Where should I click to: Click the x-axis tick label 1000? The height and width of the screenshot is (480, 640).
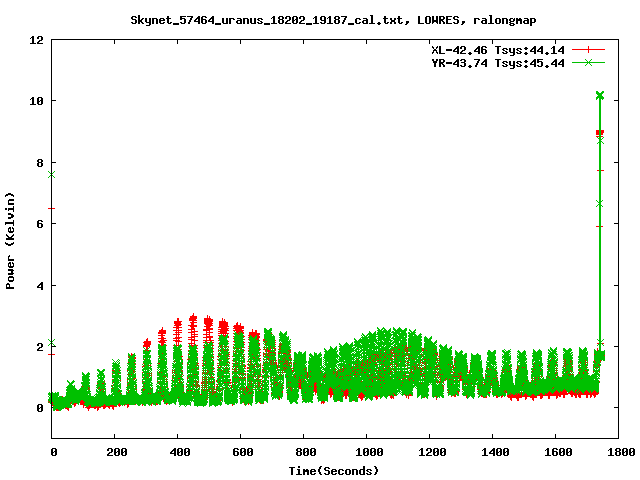tap(369, 452)
